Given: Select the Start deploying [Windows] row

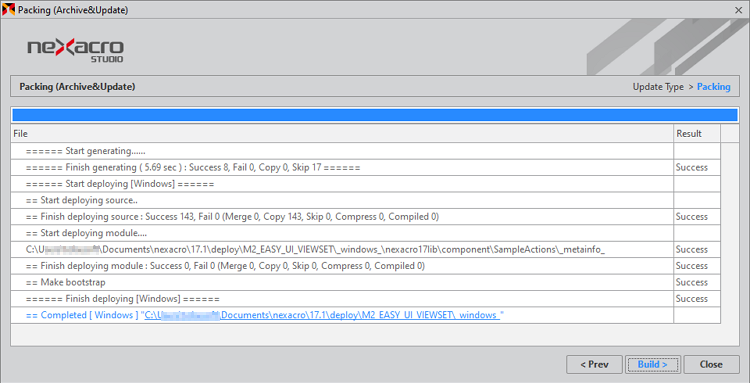Looking at the screenshot, I should coord(366,184).
